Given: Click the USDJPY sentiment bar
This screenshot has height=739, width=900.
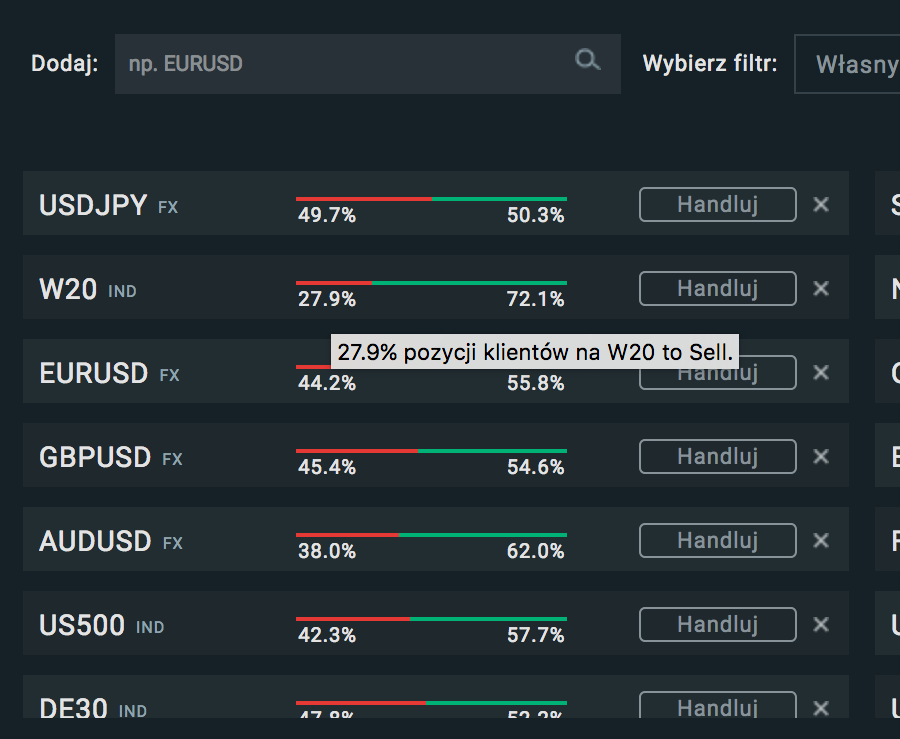Looking at the screenshot, I should 431,199.
